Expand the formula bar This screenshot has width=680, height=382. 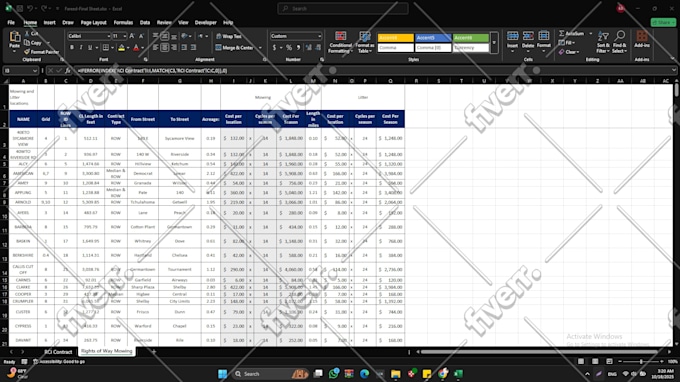(x=673, y=70)
